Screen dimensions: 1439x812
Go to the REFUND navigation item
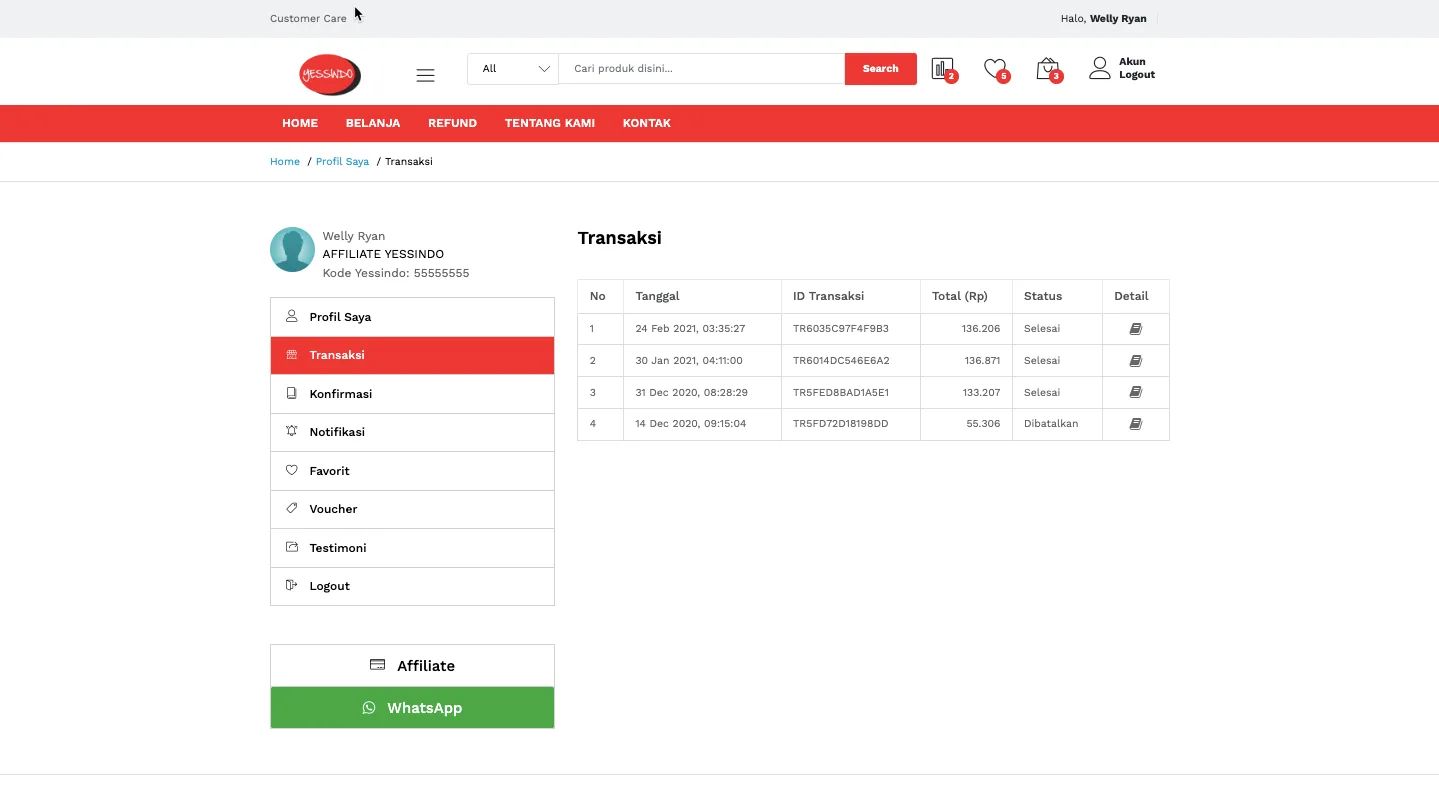tap(452, 123)
